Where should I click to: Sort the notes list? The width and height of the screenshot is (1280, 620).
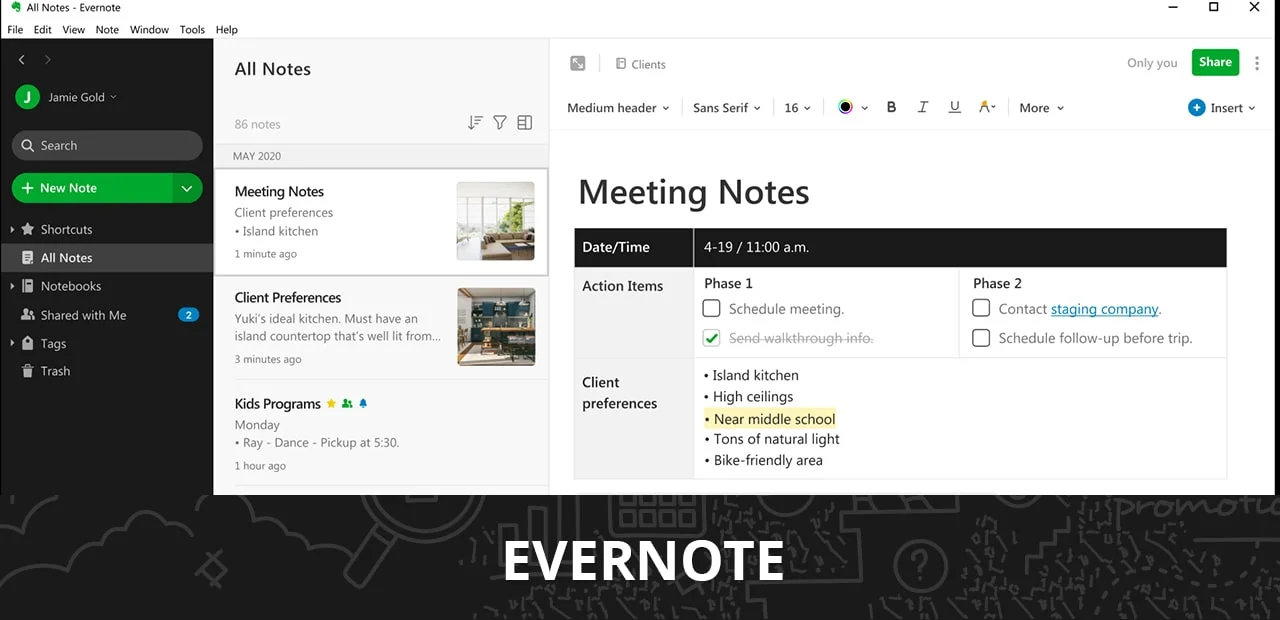[475, 122]
